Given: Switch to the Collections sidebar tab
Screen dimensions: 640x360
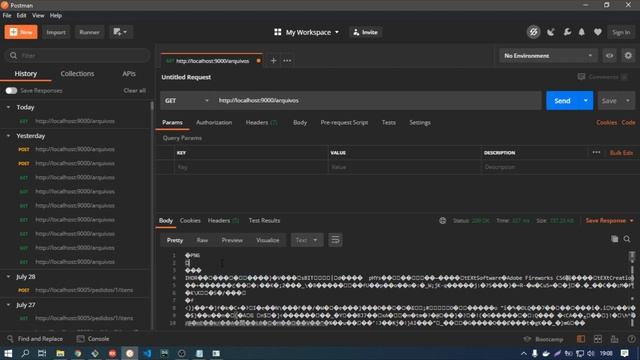Looking at the screenshot, I should (x=77, y=73).
